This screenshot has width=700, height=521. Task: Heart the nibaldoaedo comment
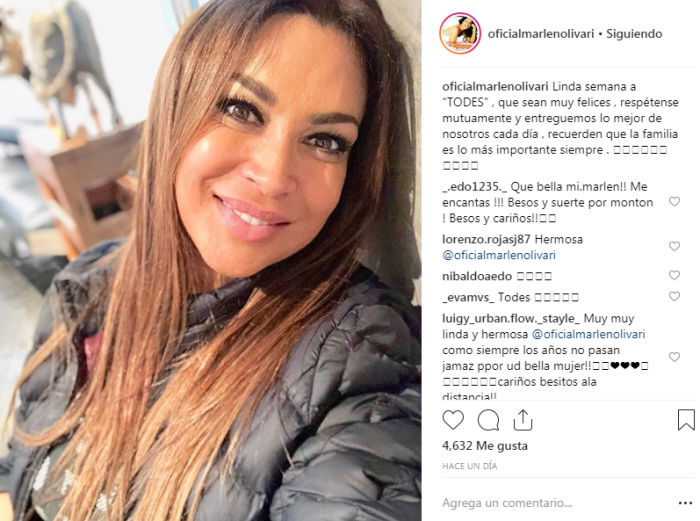coord(674,275)
